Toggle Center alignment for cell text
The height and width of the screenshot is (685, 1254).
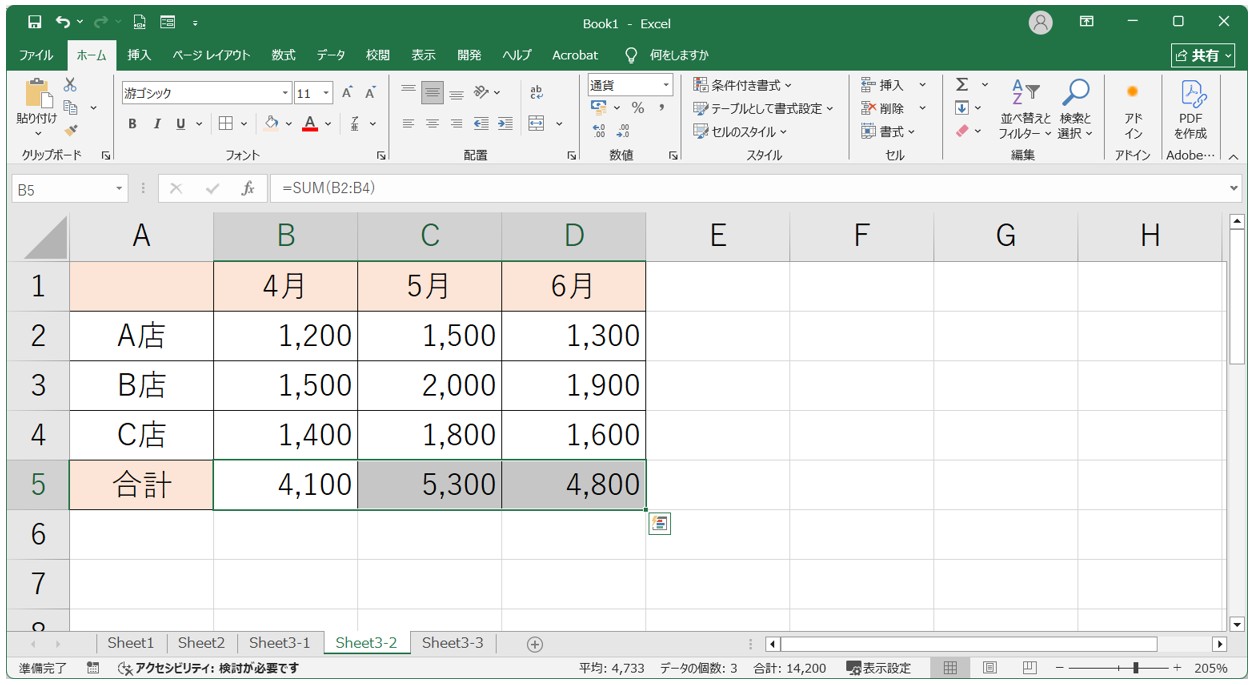[432, 124]
